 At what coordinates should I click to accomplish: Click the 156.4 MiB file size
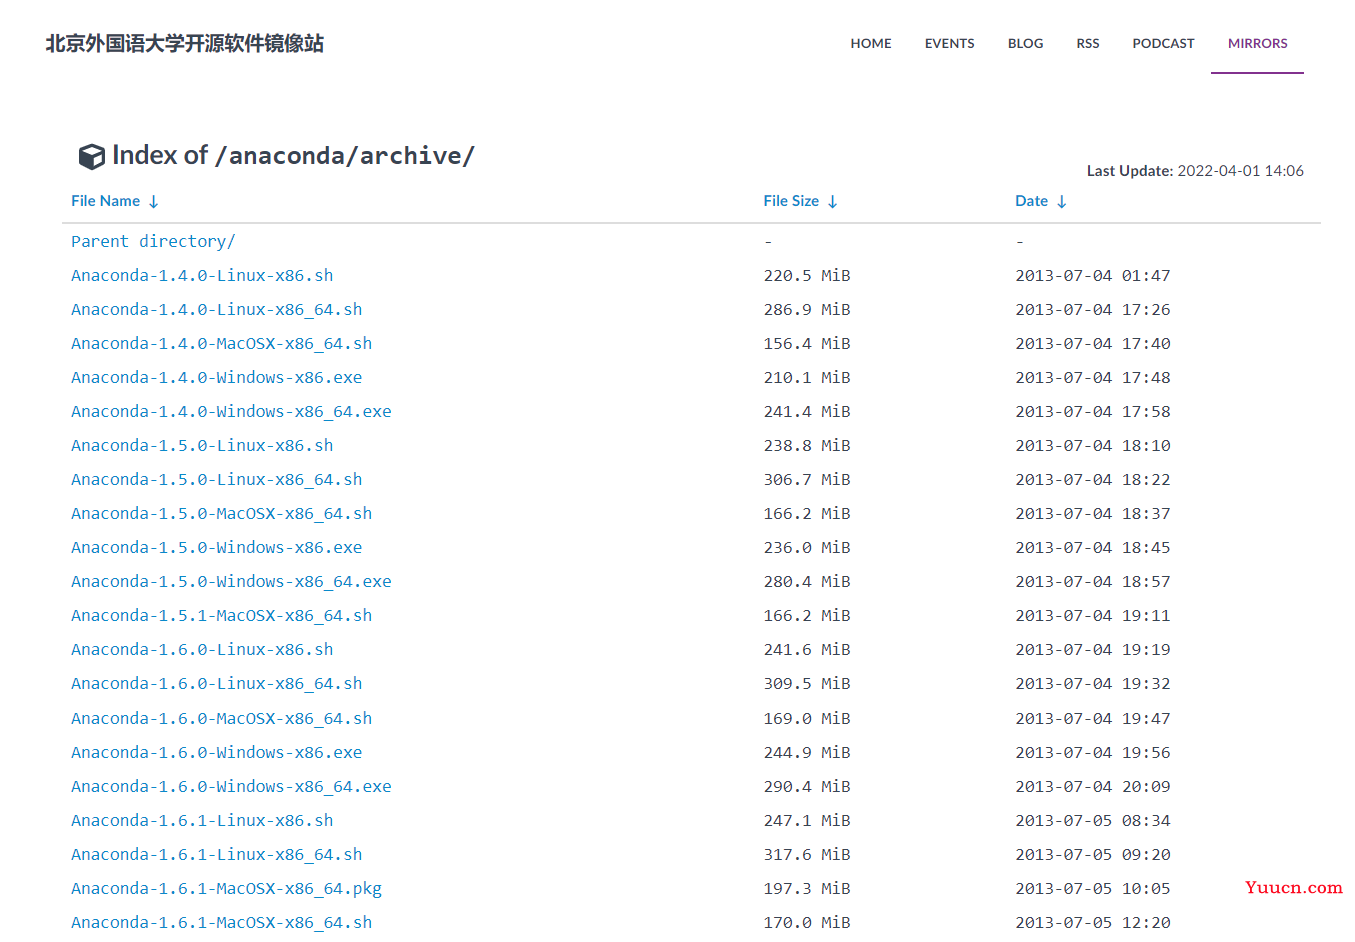coord(807,343)
